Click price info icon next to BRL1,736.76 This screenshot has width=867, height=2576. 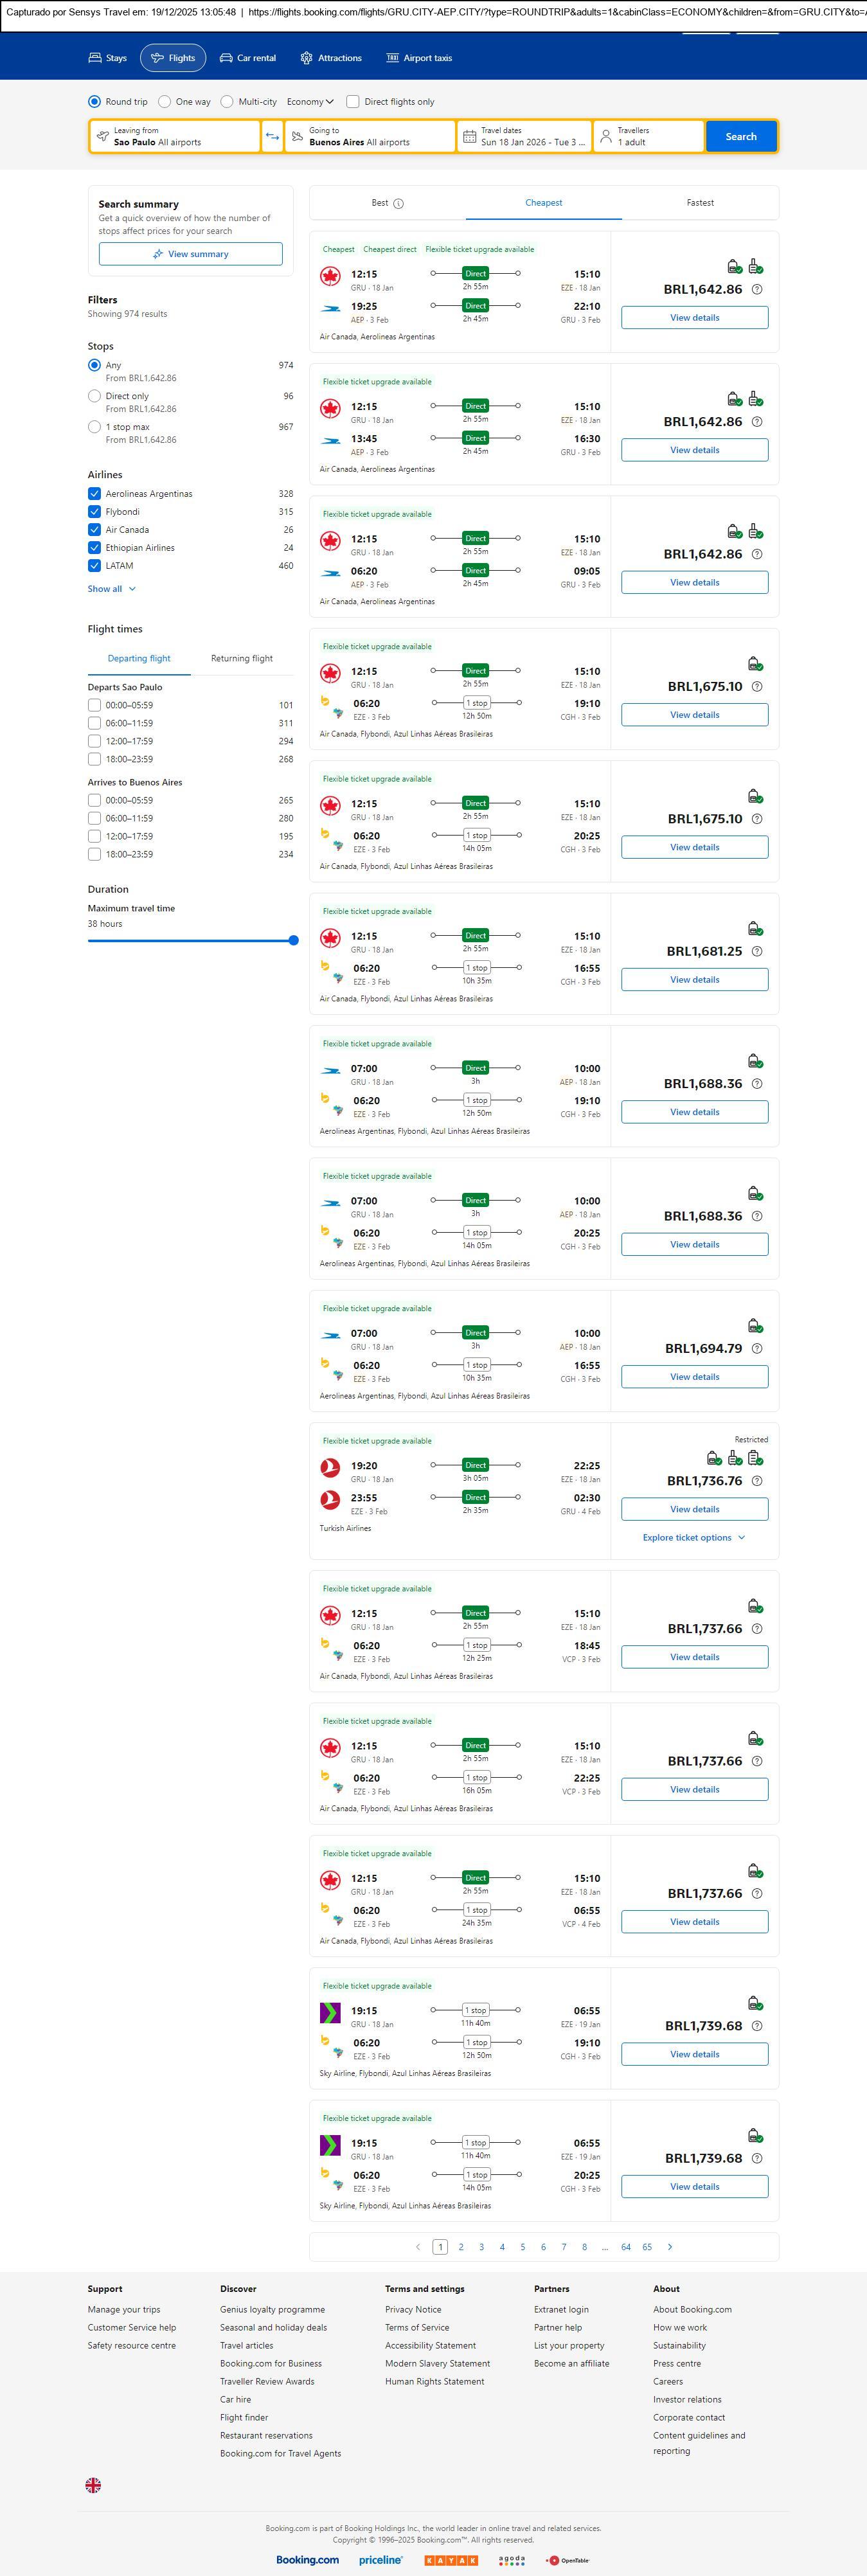(757, 1481)
